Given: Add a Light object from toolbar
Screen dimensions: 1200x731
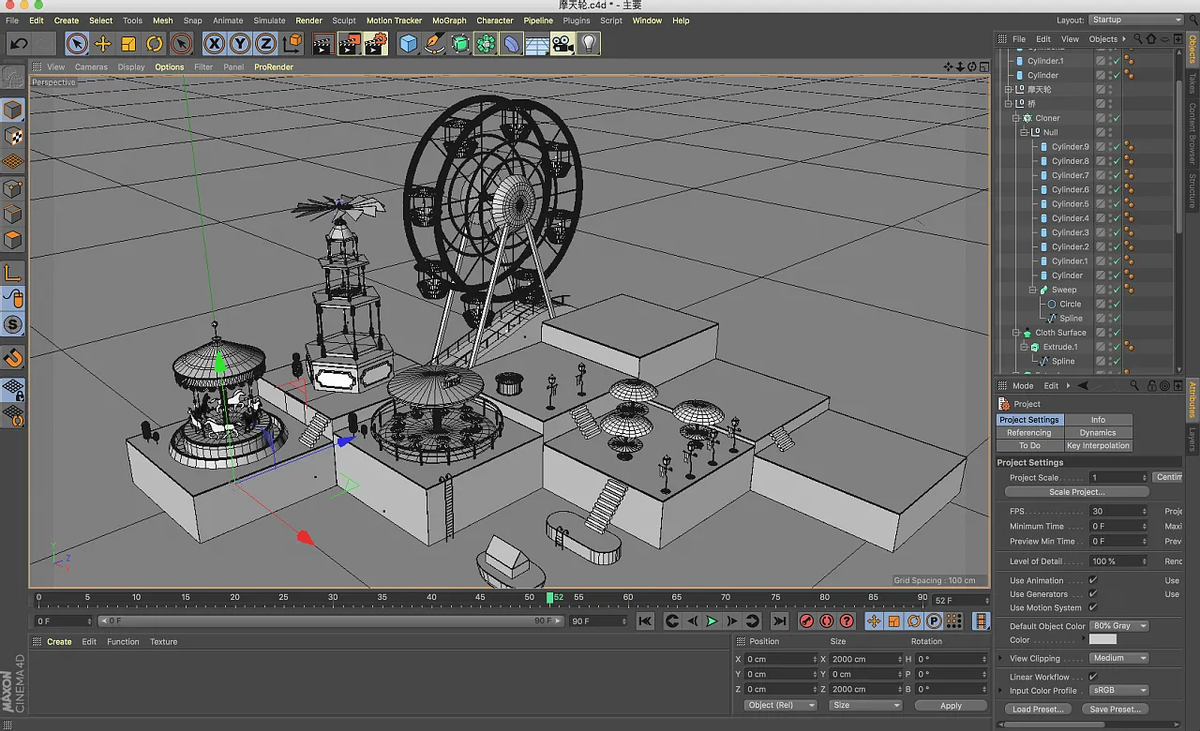Looking at the screenshot, I should tap(589, 44).
